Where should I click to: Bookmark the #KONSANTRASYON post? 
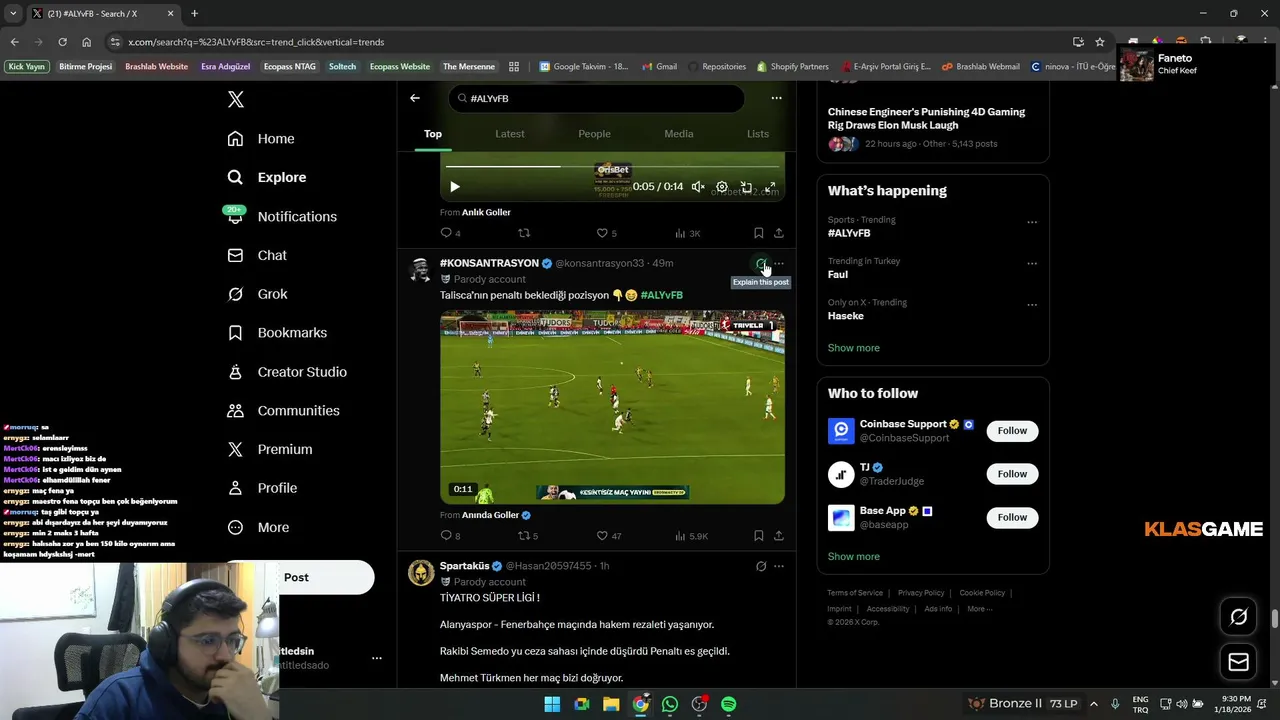[758, 536]
